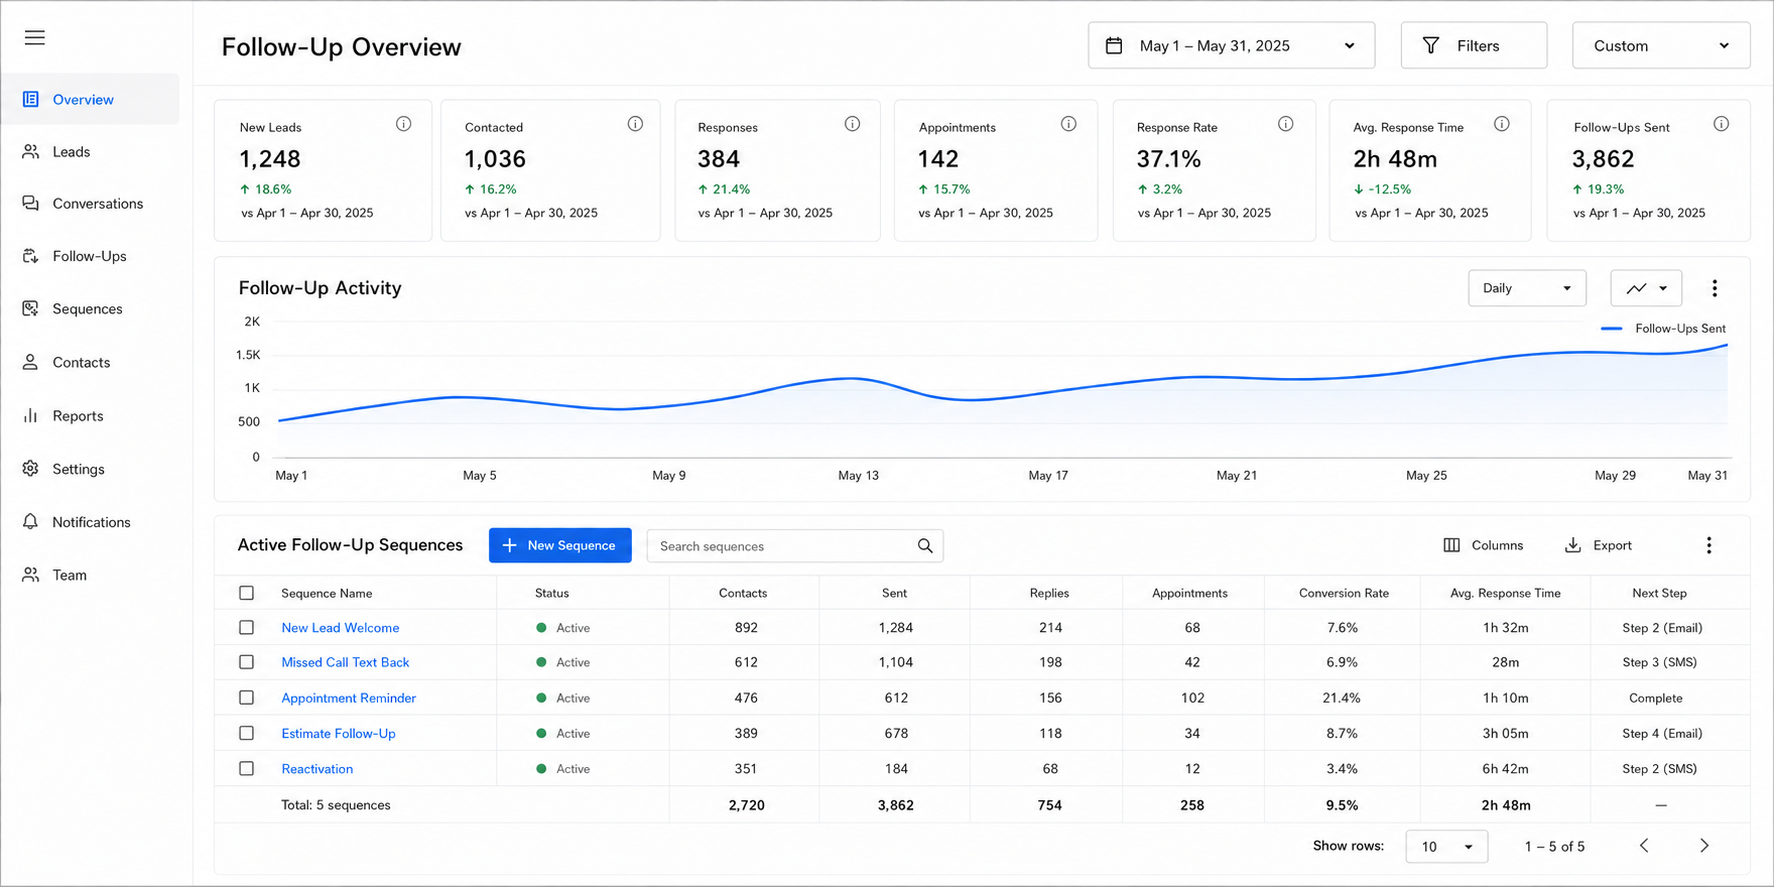Image resolution: width=1774 pixels, height=887 pixels.
Task: Click the search magnifier icon
Action: click(925, 546)
